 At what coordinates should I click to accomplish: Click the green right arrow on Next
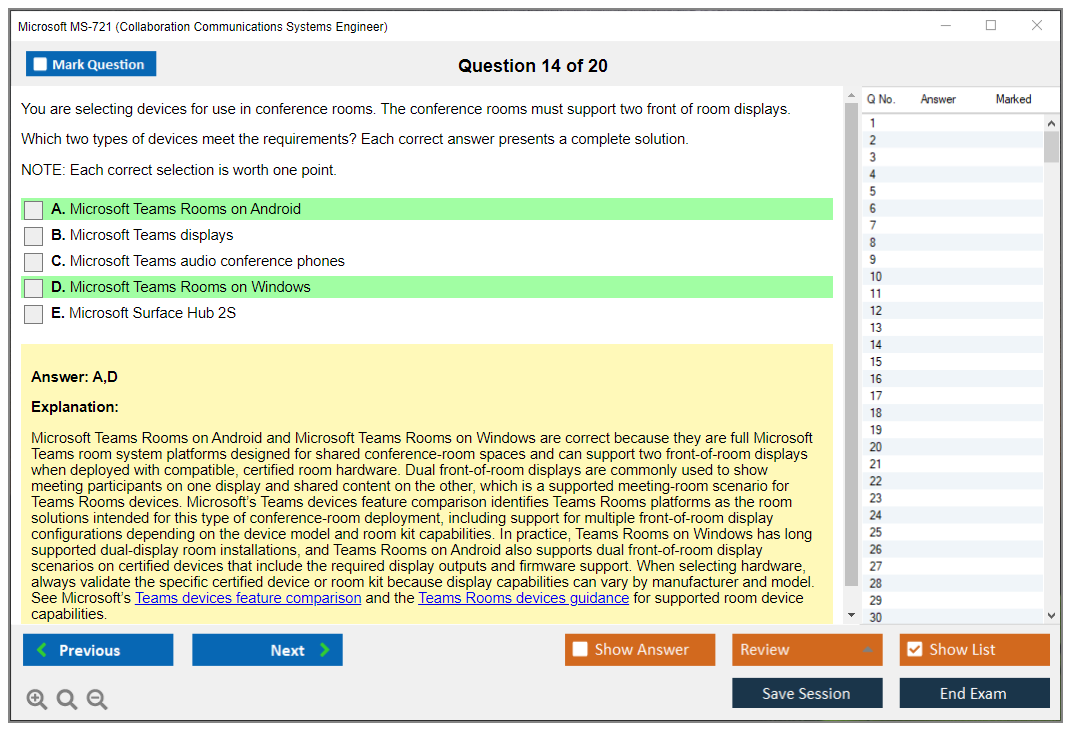click(x=325, y=649)
